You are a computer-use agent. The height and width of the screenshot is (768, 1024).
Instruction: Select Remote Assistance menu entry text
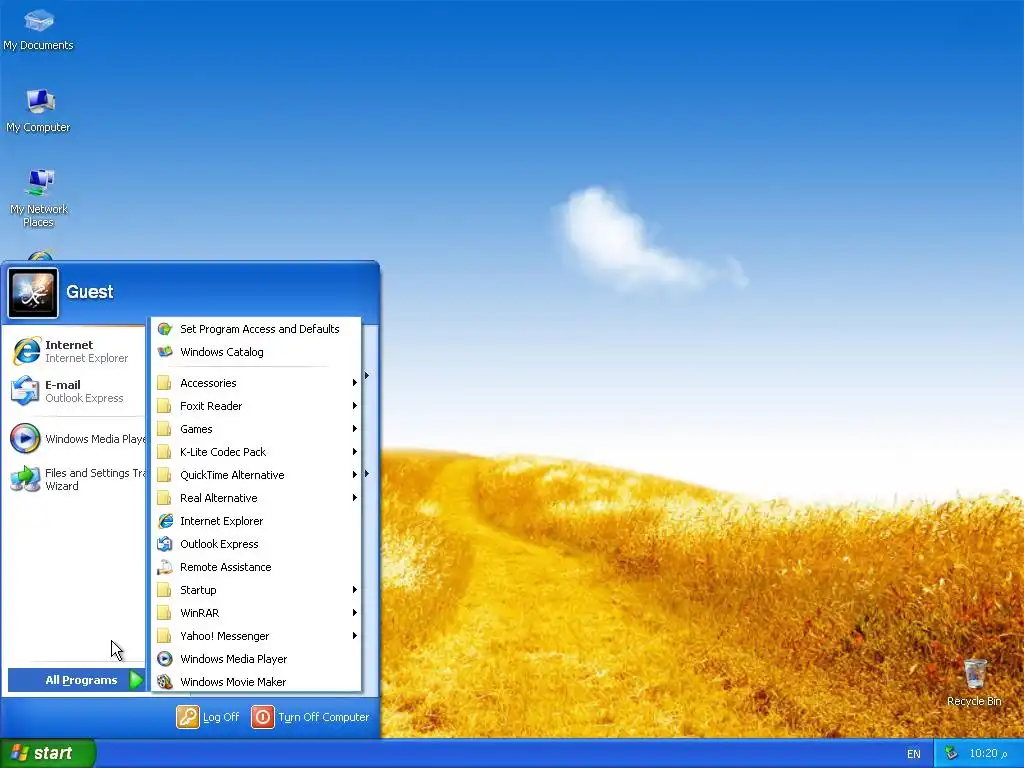pos(226,567)
